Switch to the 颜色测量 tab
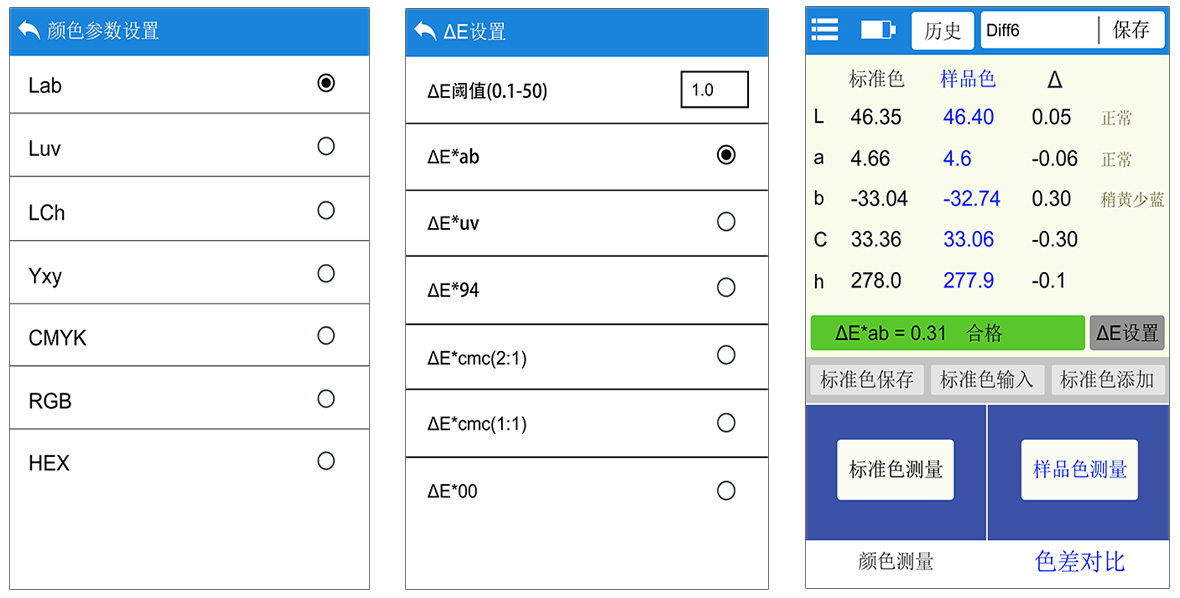Image resolution: width=1180 pixels, height=598 pixels. tap(896, 561)
